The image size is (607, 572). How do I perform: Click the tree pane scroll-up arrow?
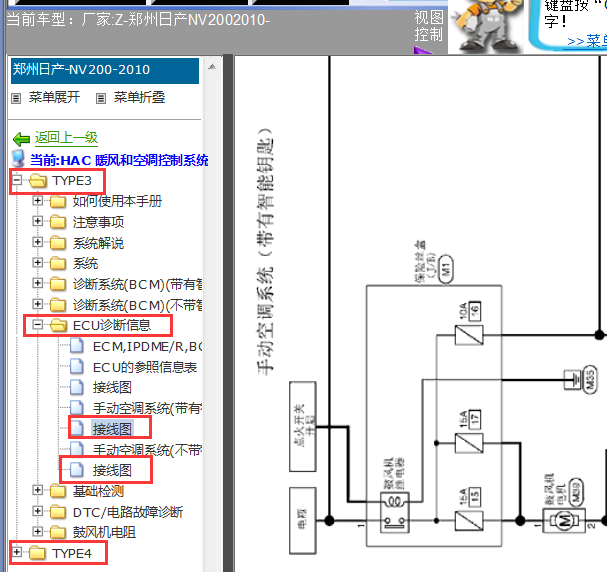click(212, 67)
